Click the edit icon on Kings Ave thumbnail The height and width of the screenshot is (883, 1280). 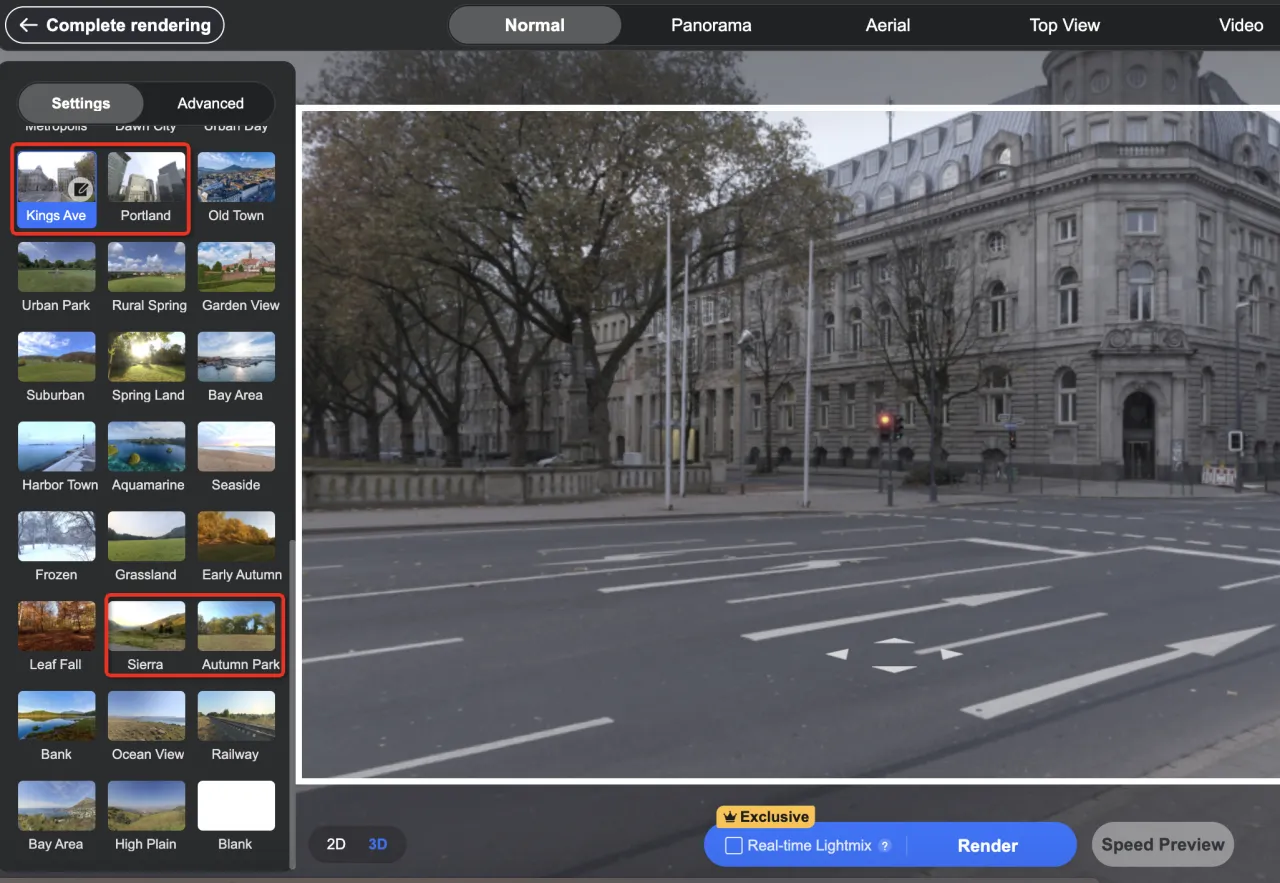point(81,188)
